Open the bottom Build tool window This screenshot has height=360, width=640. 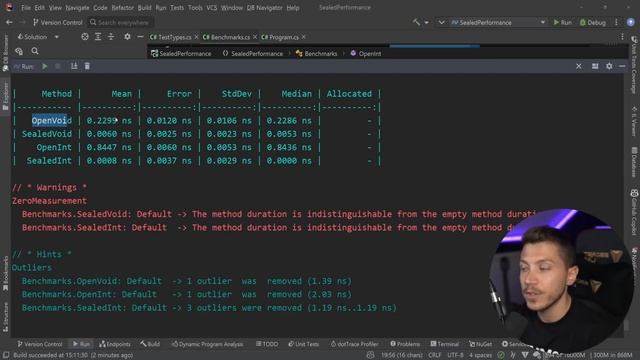tap(150, 344)
